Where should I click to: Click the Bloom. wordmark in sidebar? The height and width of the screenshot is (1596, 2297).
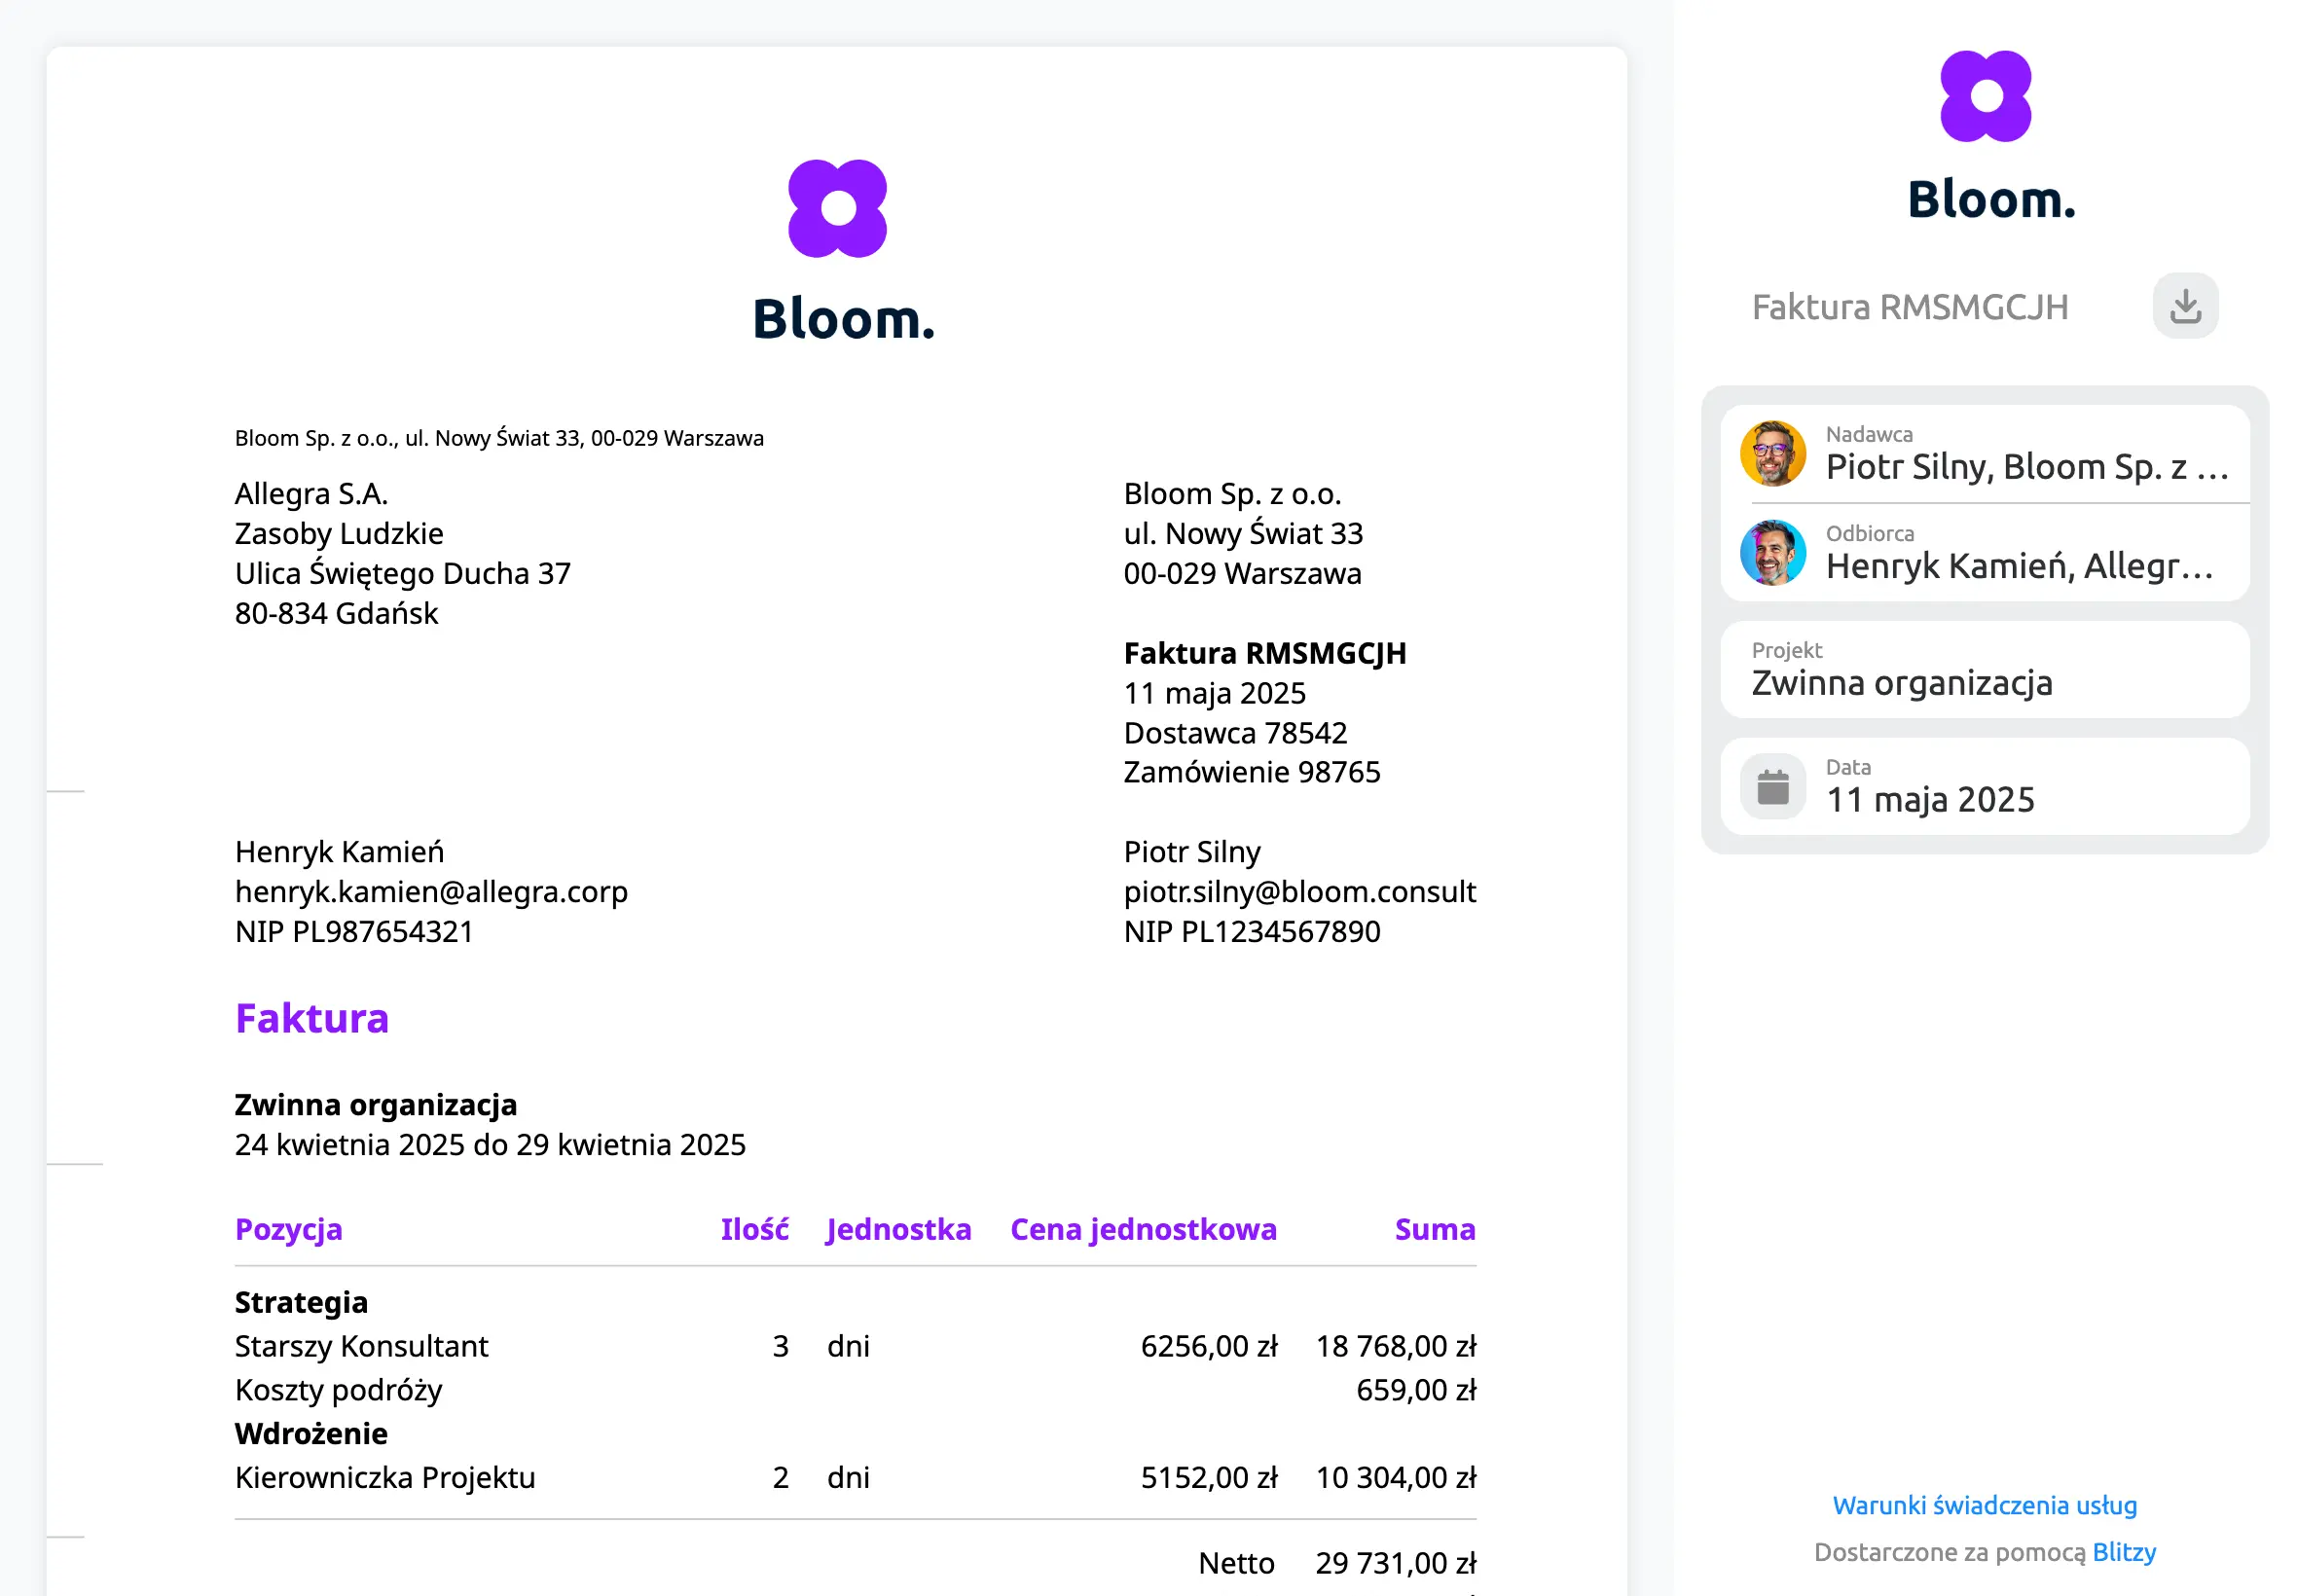click(1990, 199)
